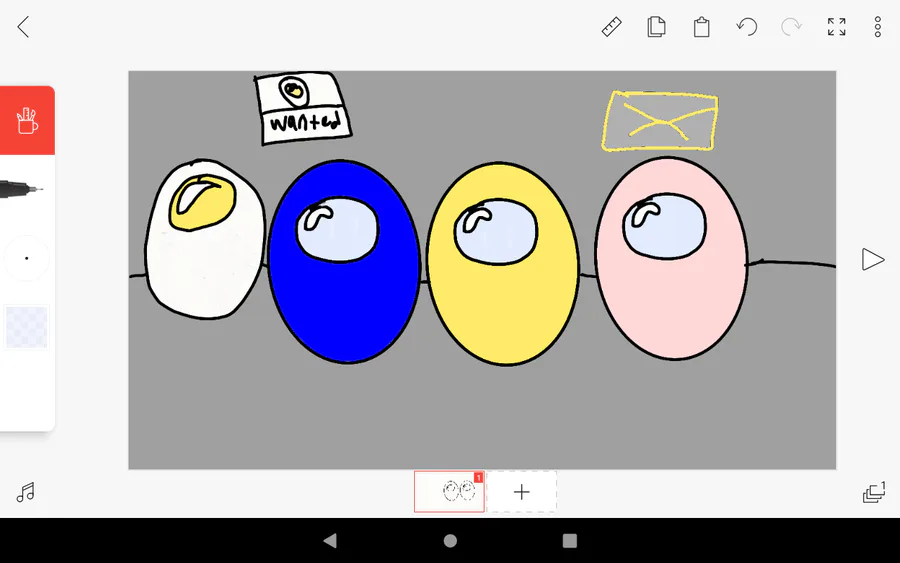900x563 pixels.
Task: Undo the last stroke
Action: [747, 27]
